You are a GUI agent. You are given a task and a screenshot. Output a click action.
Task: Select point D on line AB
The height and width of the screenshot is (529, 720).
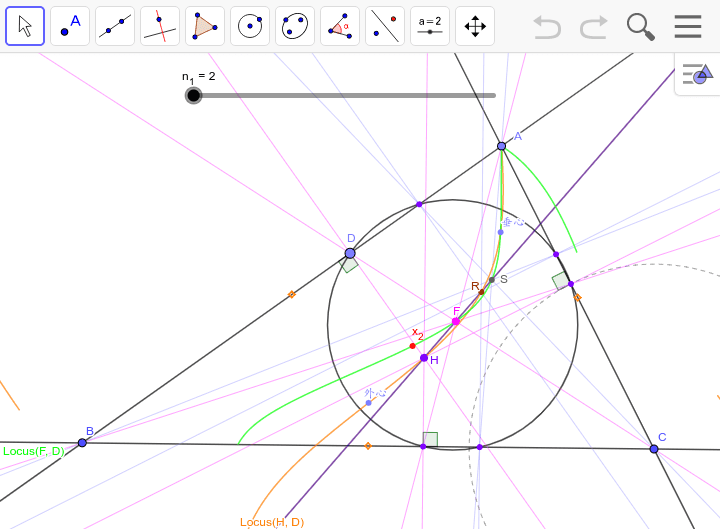350,253
